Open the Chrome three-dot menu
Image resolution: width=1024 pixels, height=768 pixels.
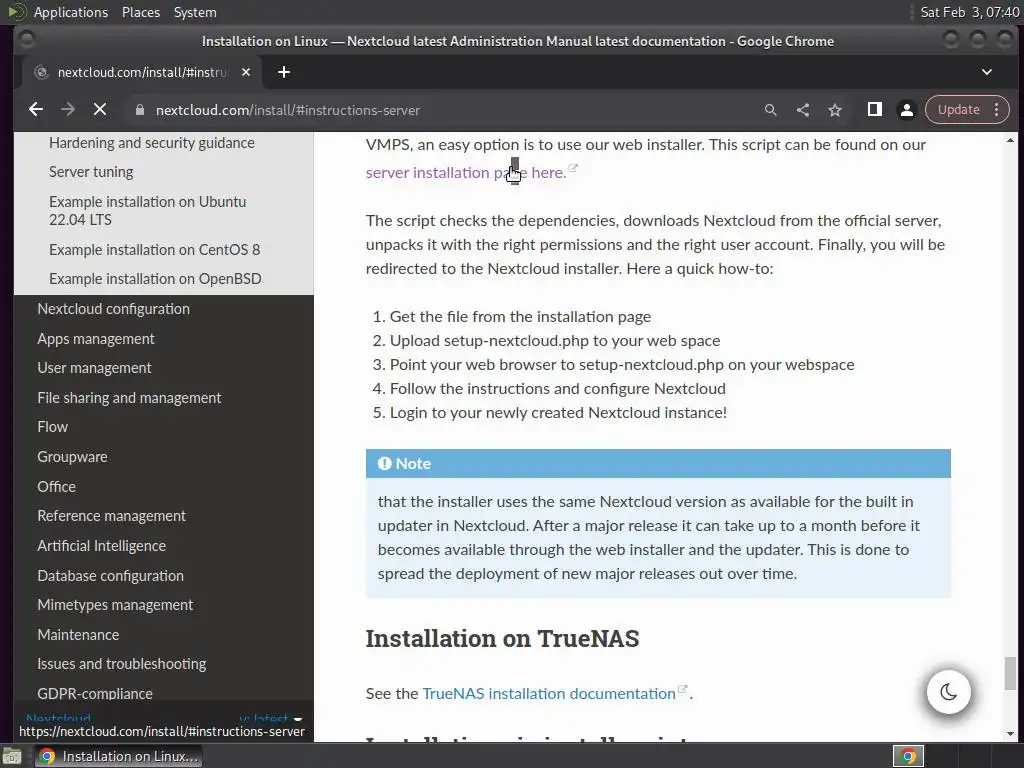click(997, 110)
